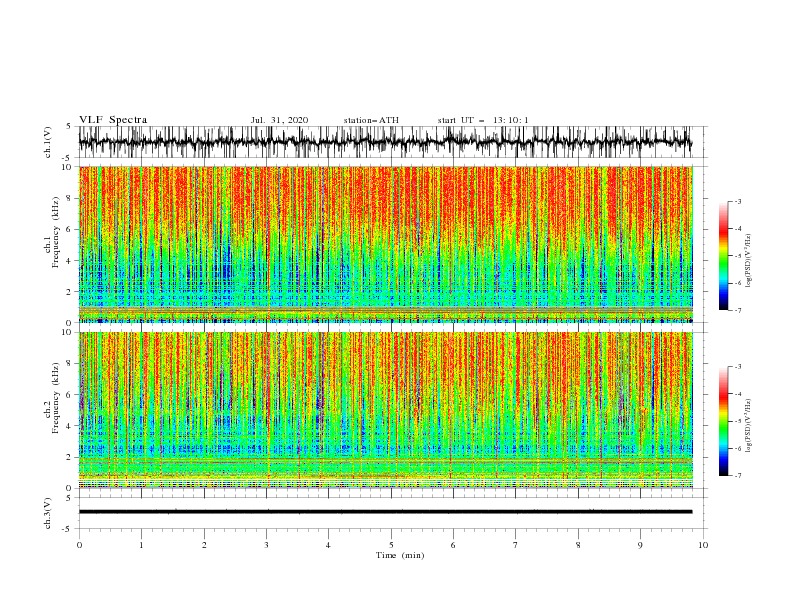Image resolution: width=792 pixels, height=612 pixels.
Task: Click time axis tick label '0'
Action: coord(79,545)
